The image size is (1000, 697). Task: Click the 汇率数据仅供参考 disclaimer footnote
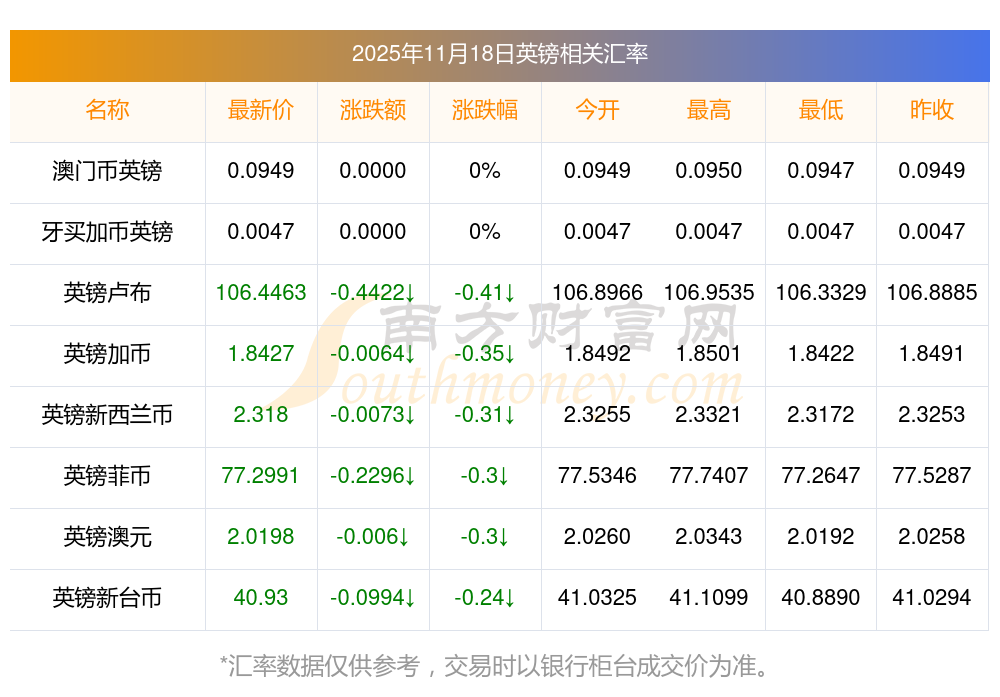(499, 665)
